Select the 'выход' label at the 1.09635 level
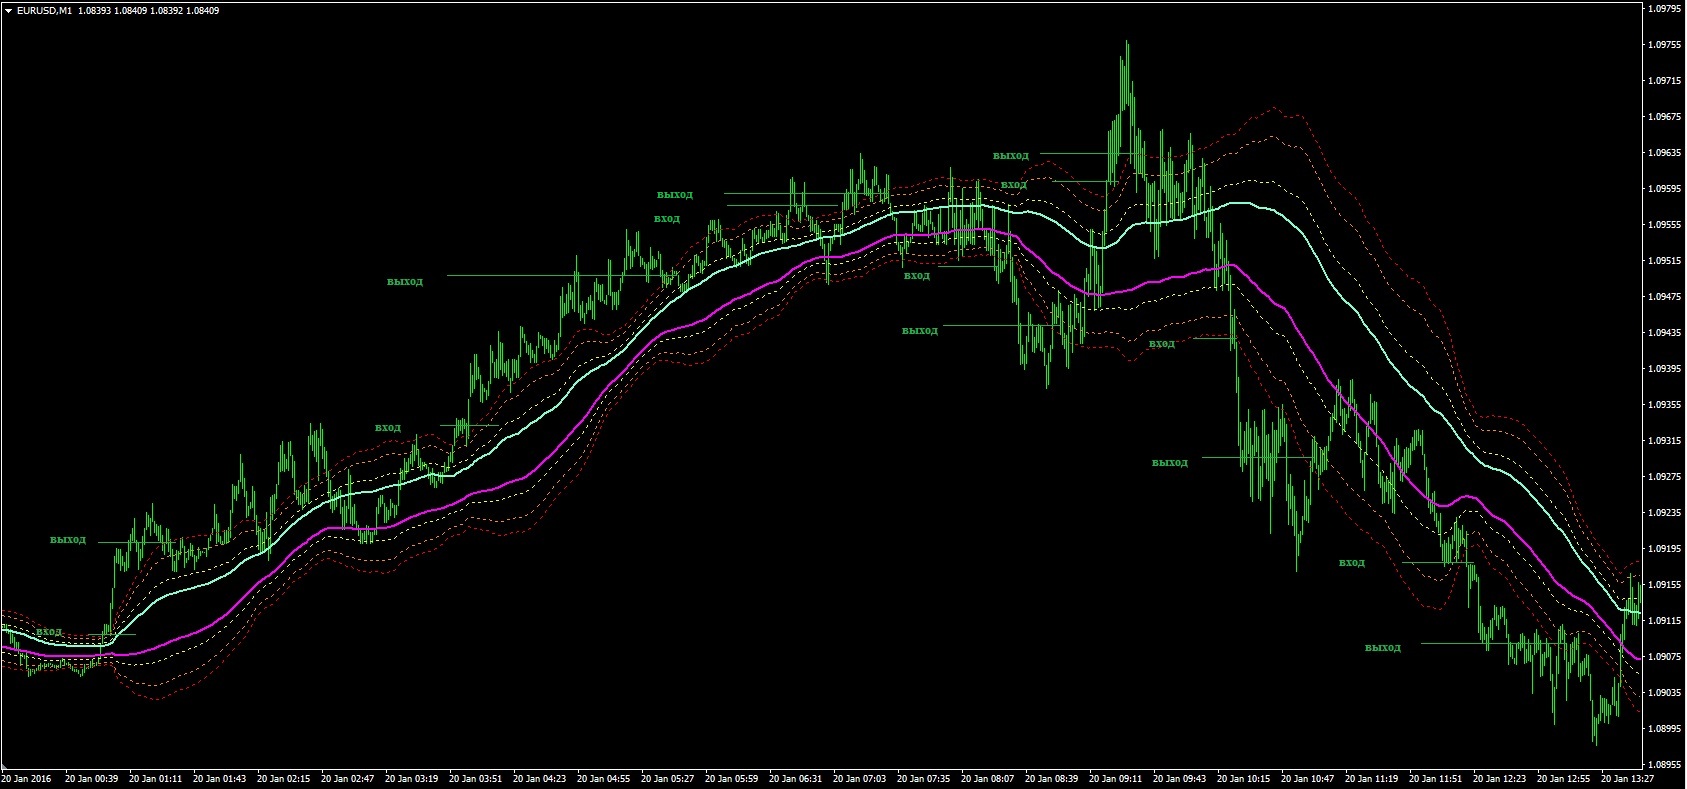1687x789 pixels. tap(1011, 156)
